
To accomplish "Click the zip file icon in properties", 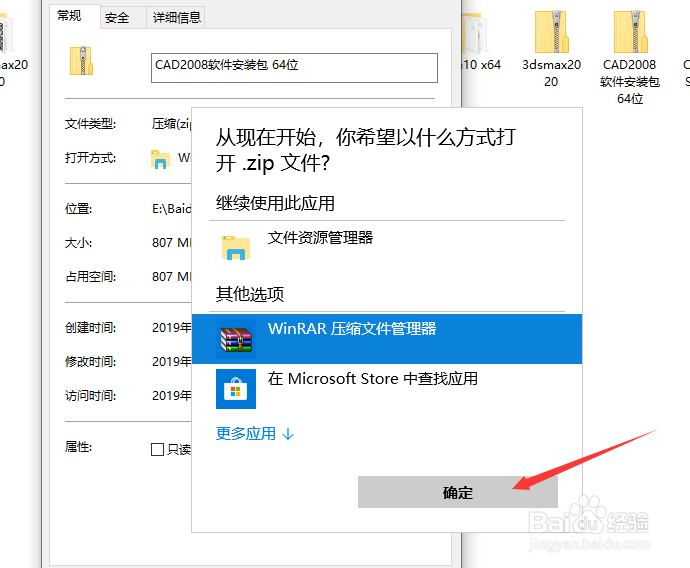I will (81, 61).
